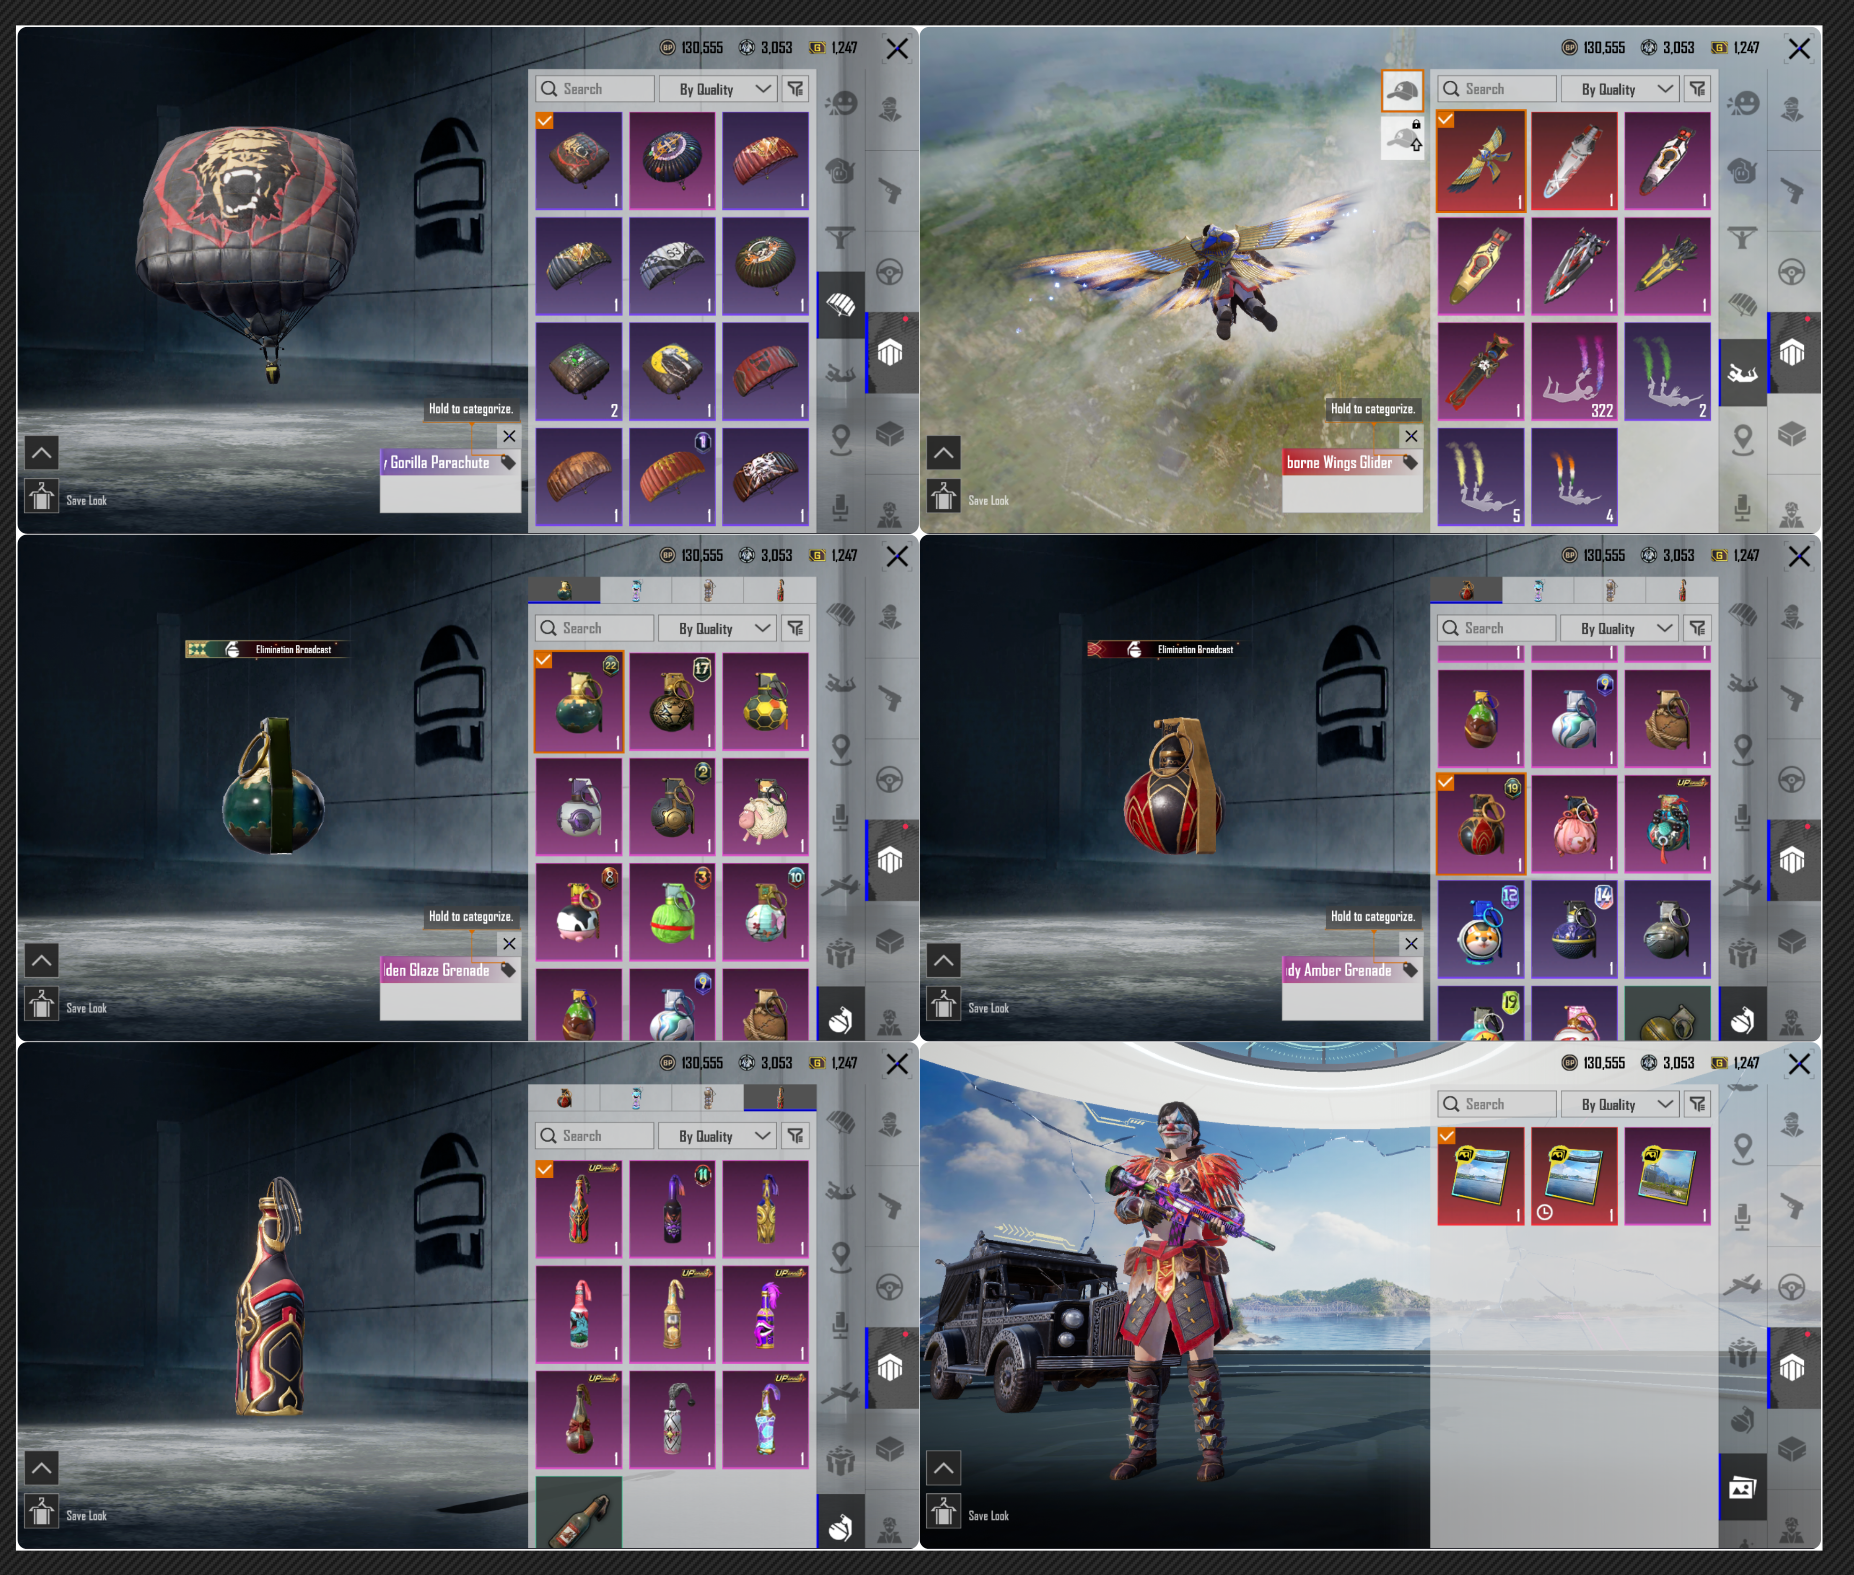Open By Quality dropdown in Gorilla Parachute panel
Viewport: 1854px width, 1575px height.
(x=718, y=89)
